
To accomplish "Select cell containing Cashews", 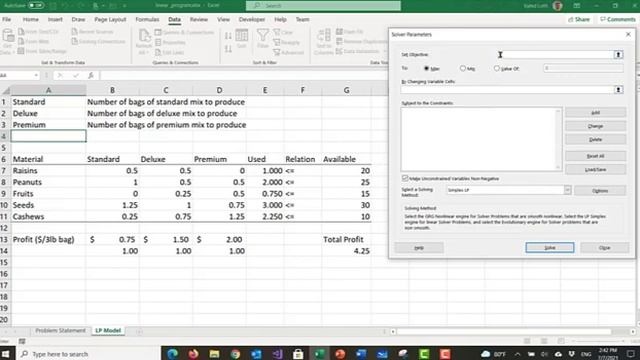I will point(48,217).
